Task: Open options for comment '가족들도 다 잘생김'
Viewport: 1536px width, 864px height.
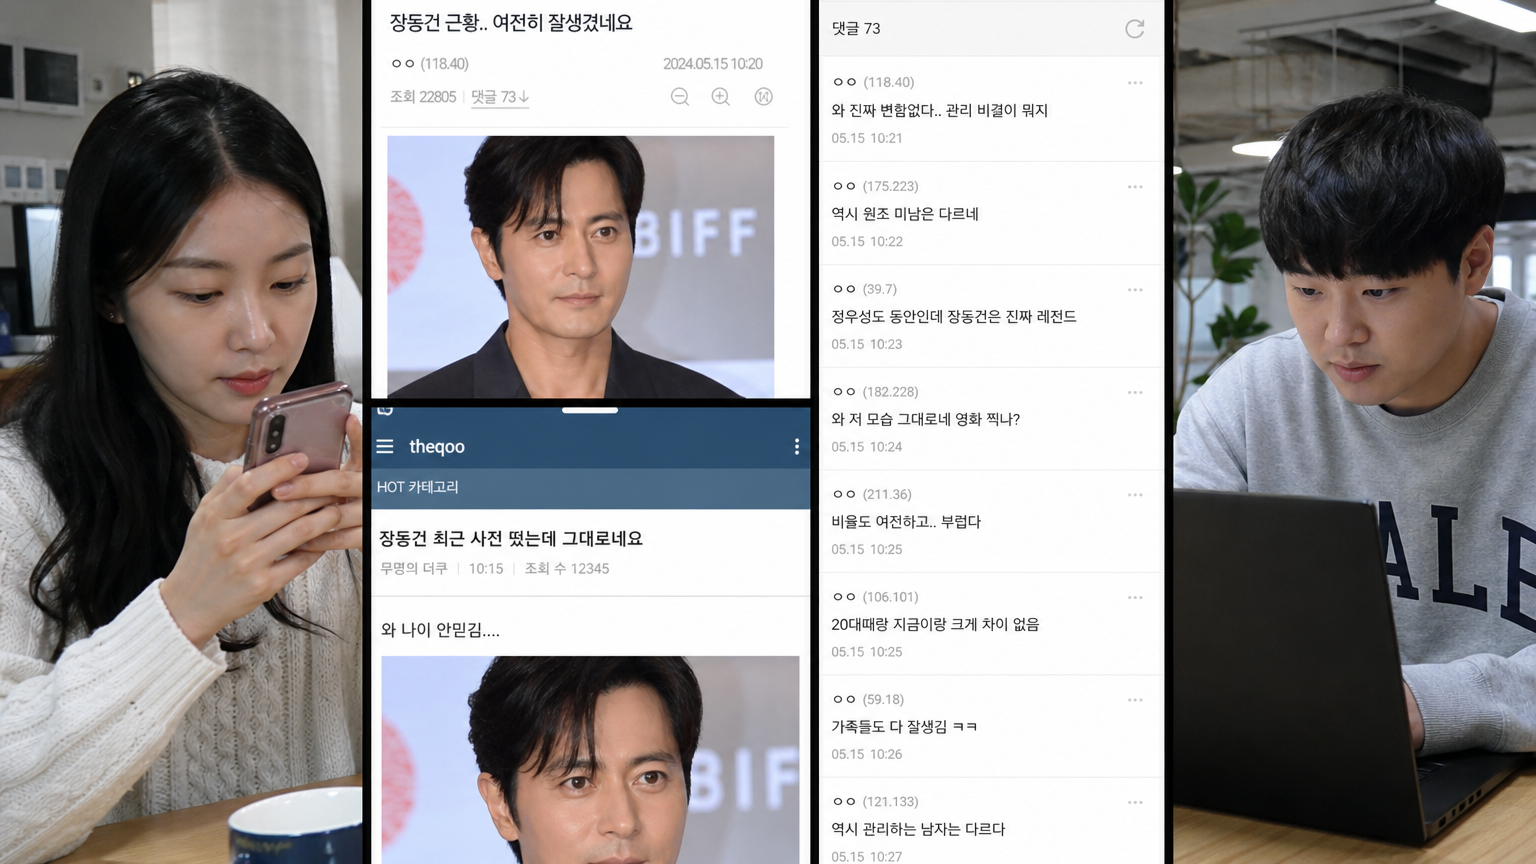Action: click(x=1135, y=700)
